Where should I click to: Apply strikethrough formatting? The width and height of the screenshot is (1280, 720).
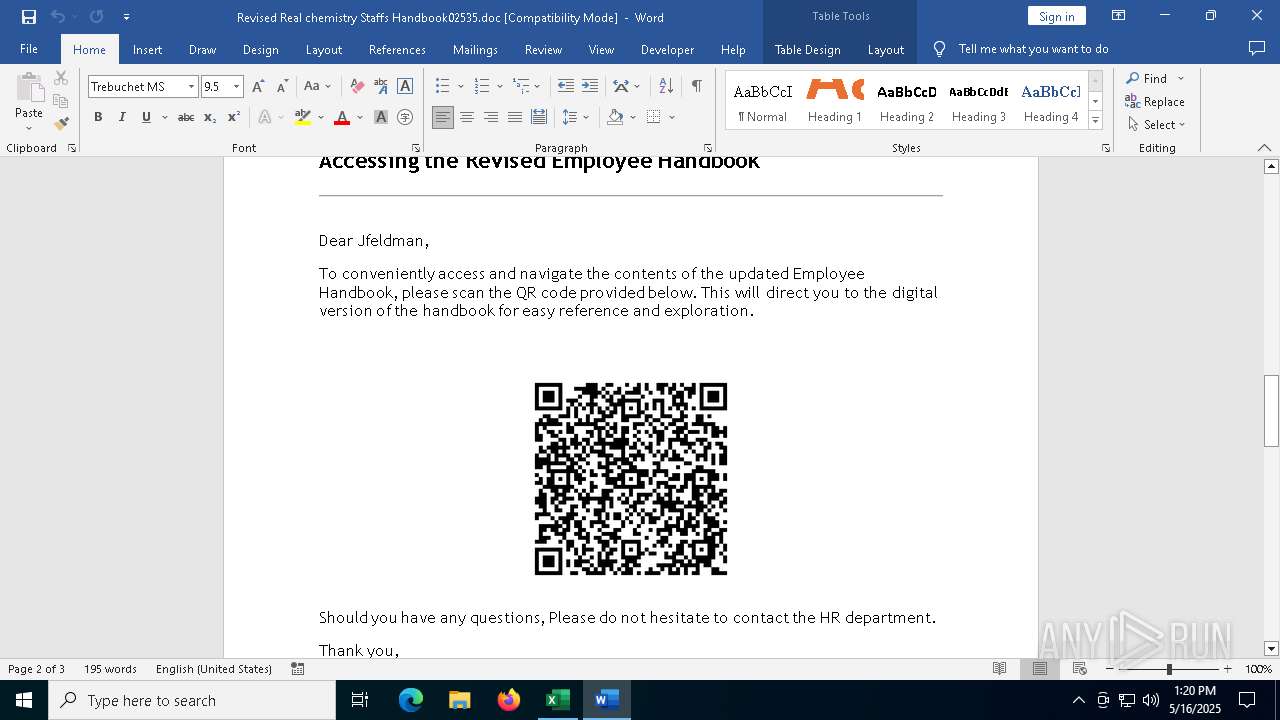point(186,117)
